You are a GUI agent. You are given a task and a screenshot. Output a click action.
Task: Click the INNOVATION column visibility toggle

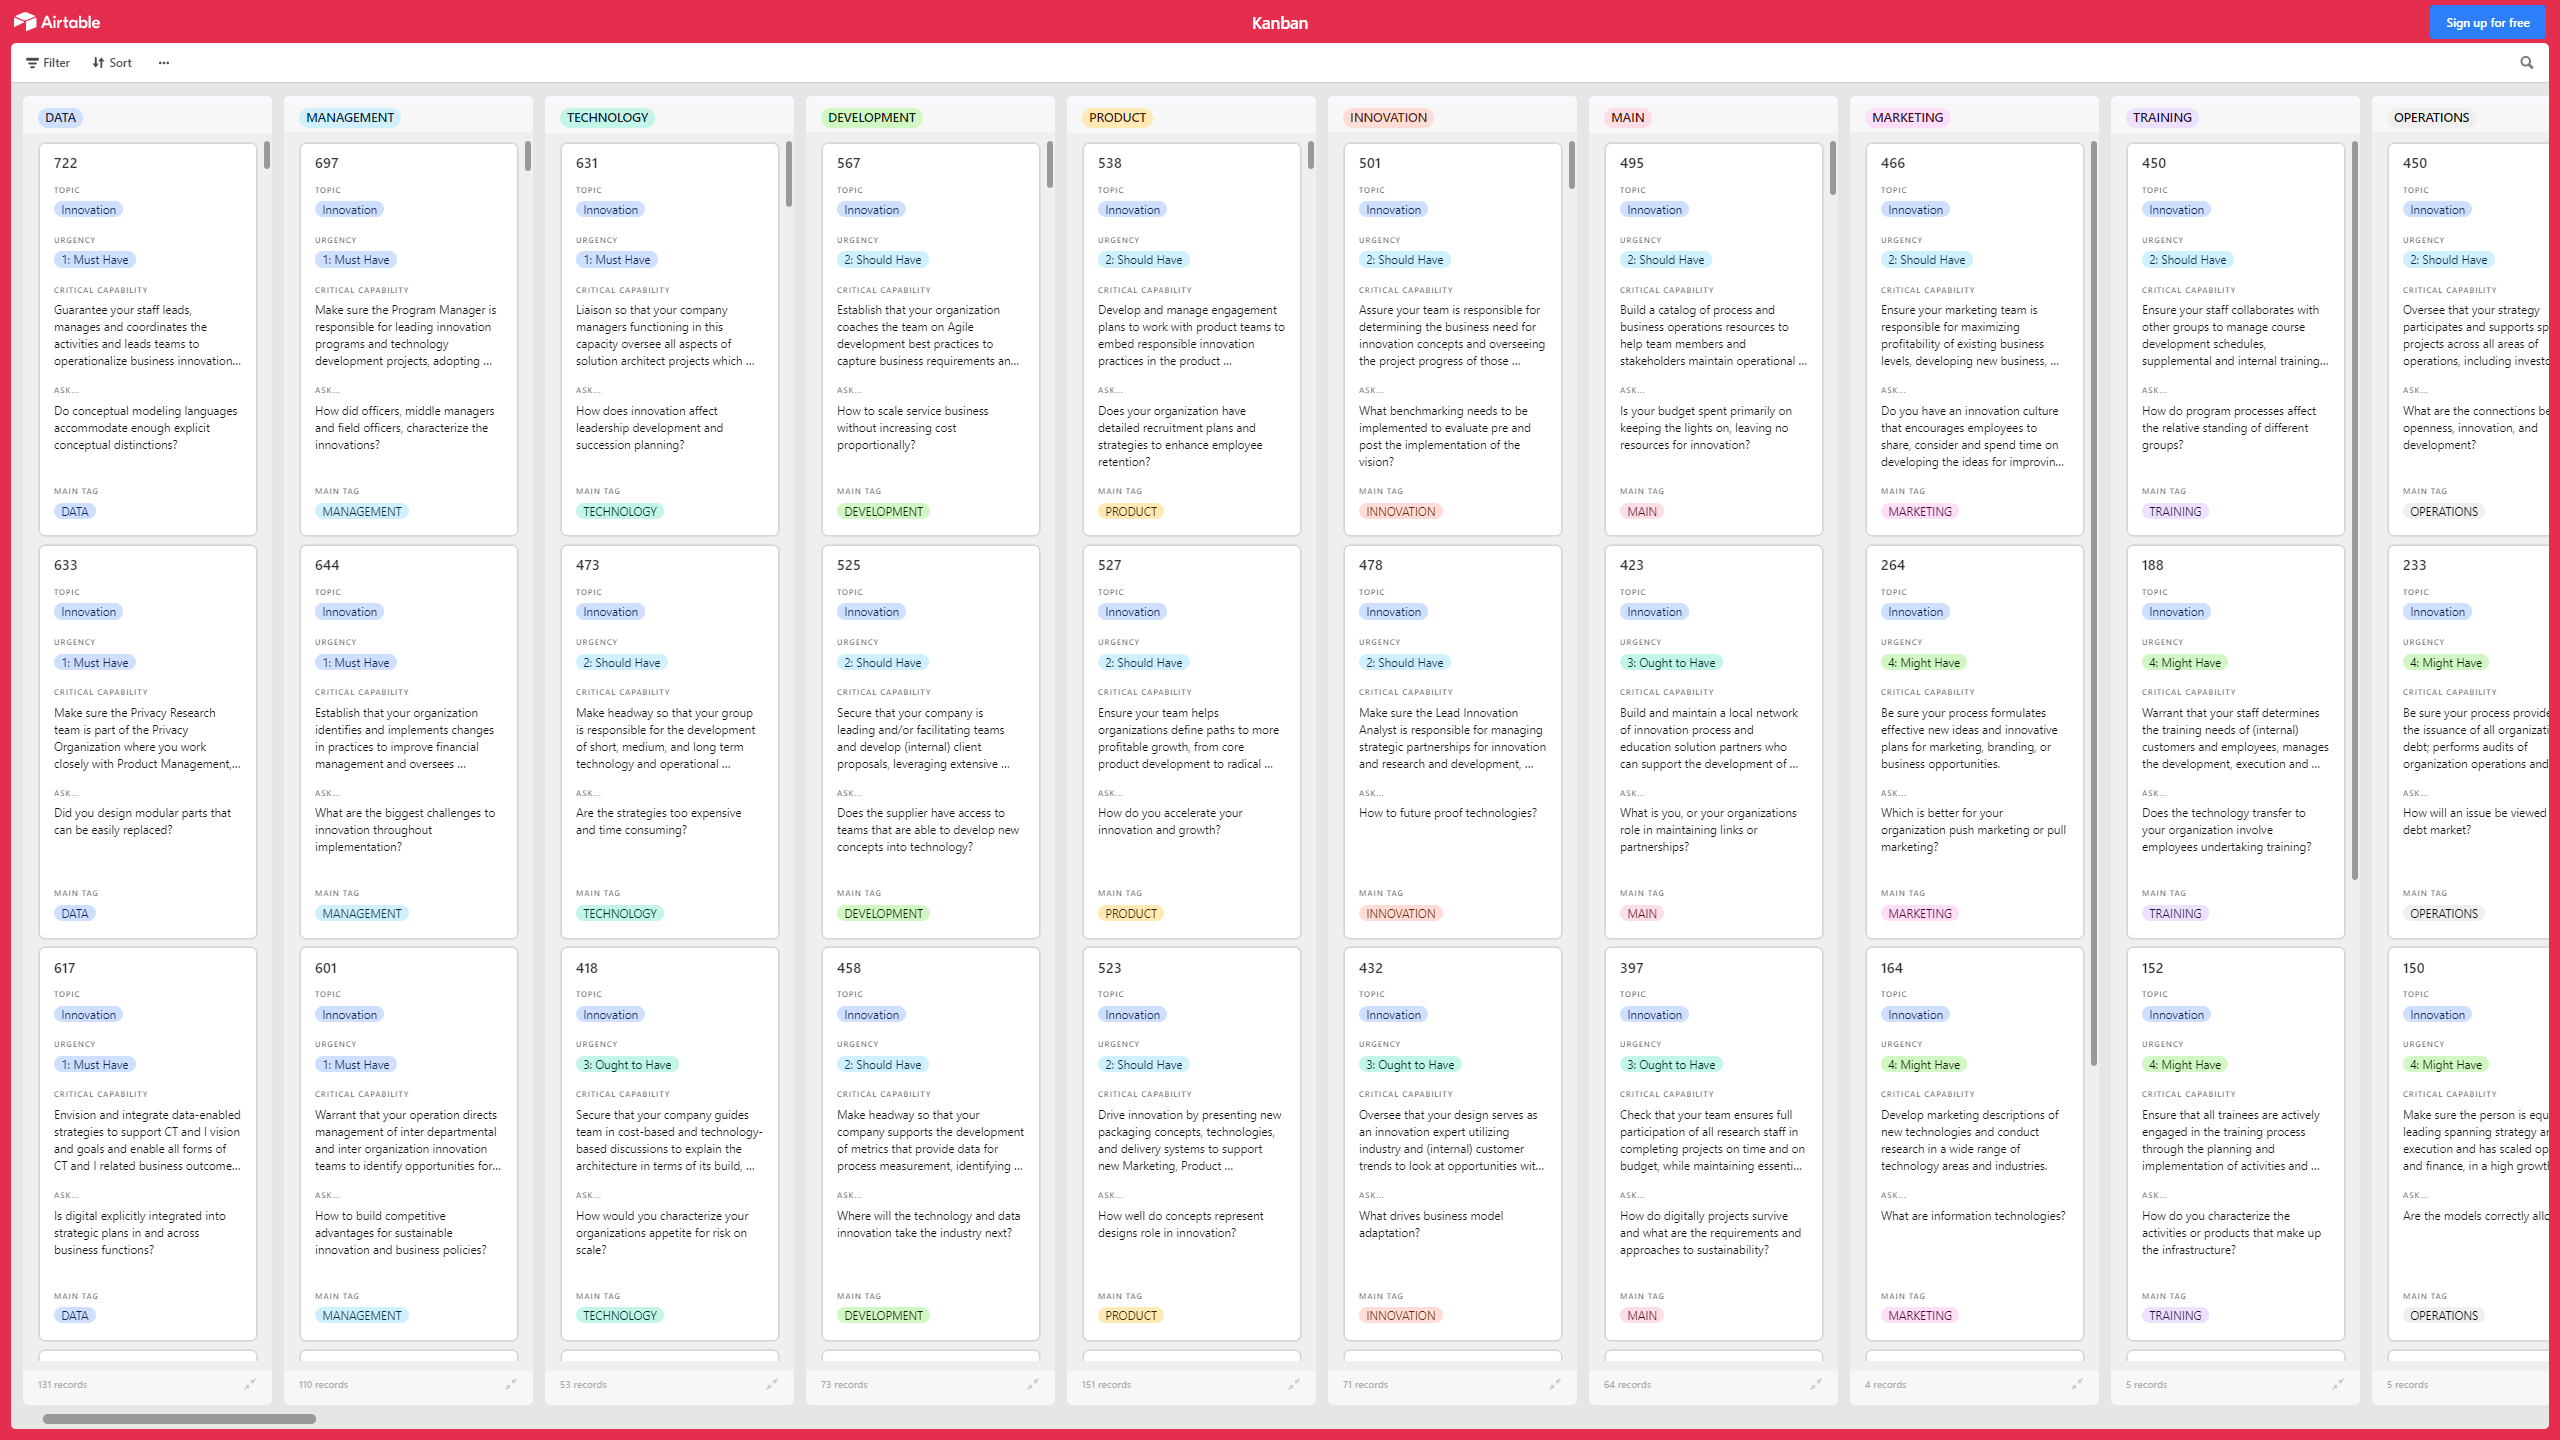coord(1553,1384)
